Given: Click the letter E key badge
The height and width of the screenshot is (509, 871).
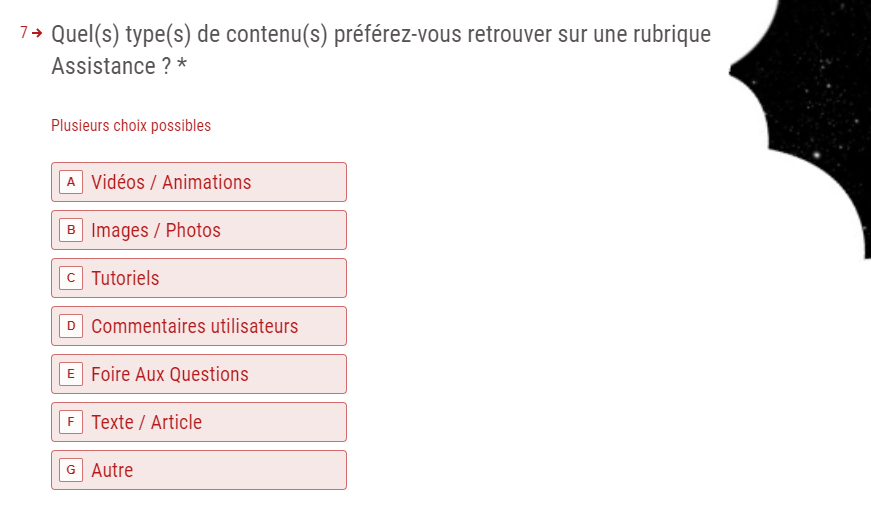Looking at the screenshot, I should pyautogui.click(x=70, y=374).
